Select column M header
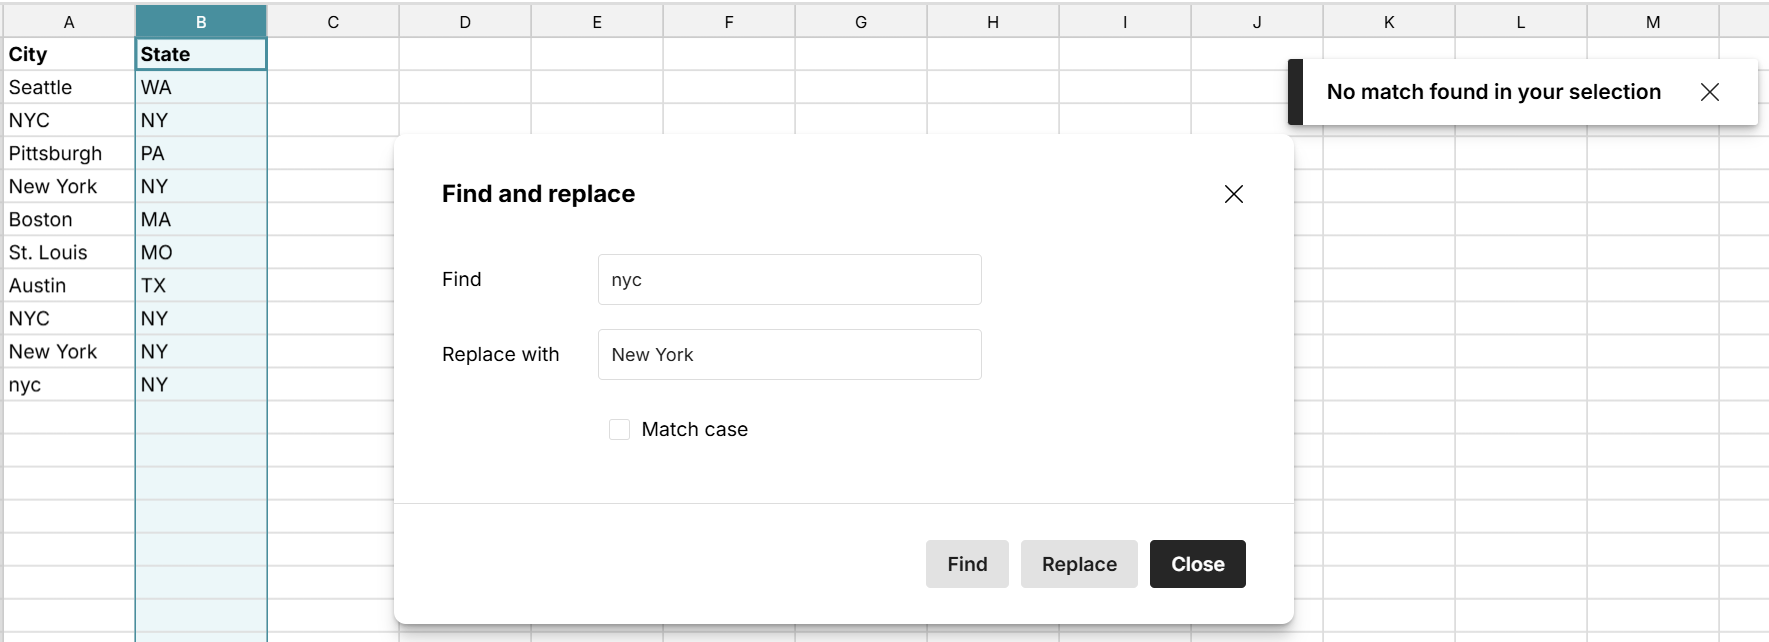This screenshot has width=1769, height=642. click(1652, 22)
